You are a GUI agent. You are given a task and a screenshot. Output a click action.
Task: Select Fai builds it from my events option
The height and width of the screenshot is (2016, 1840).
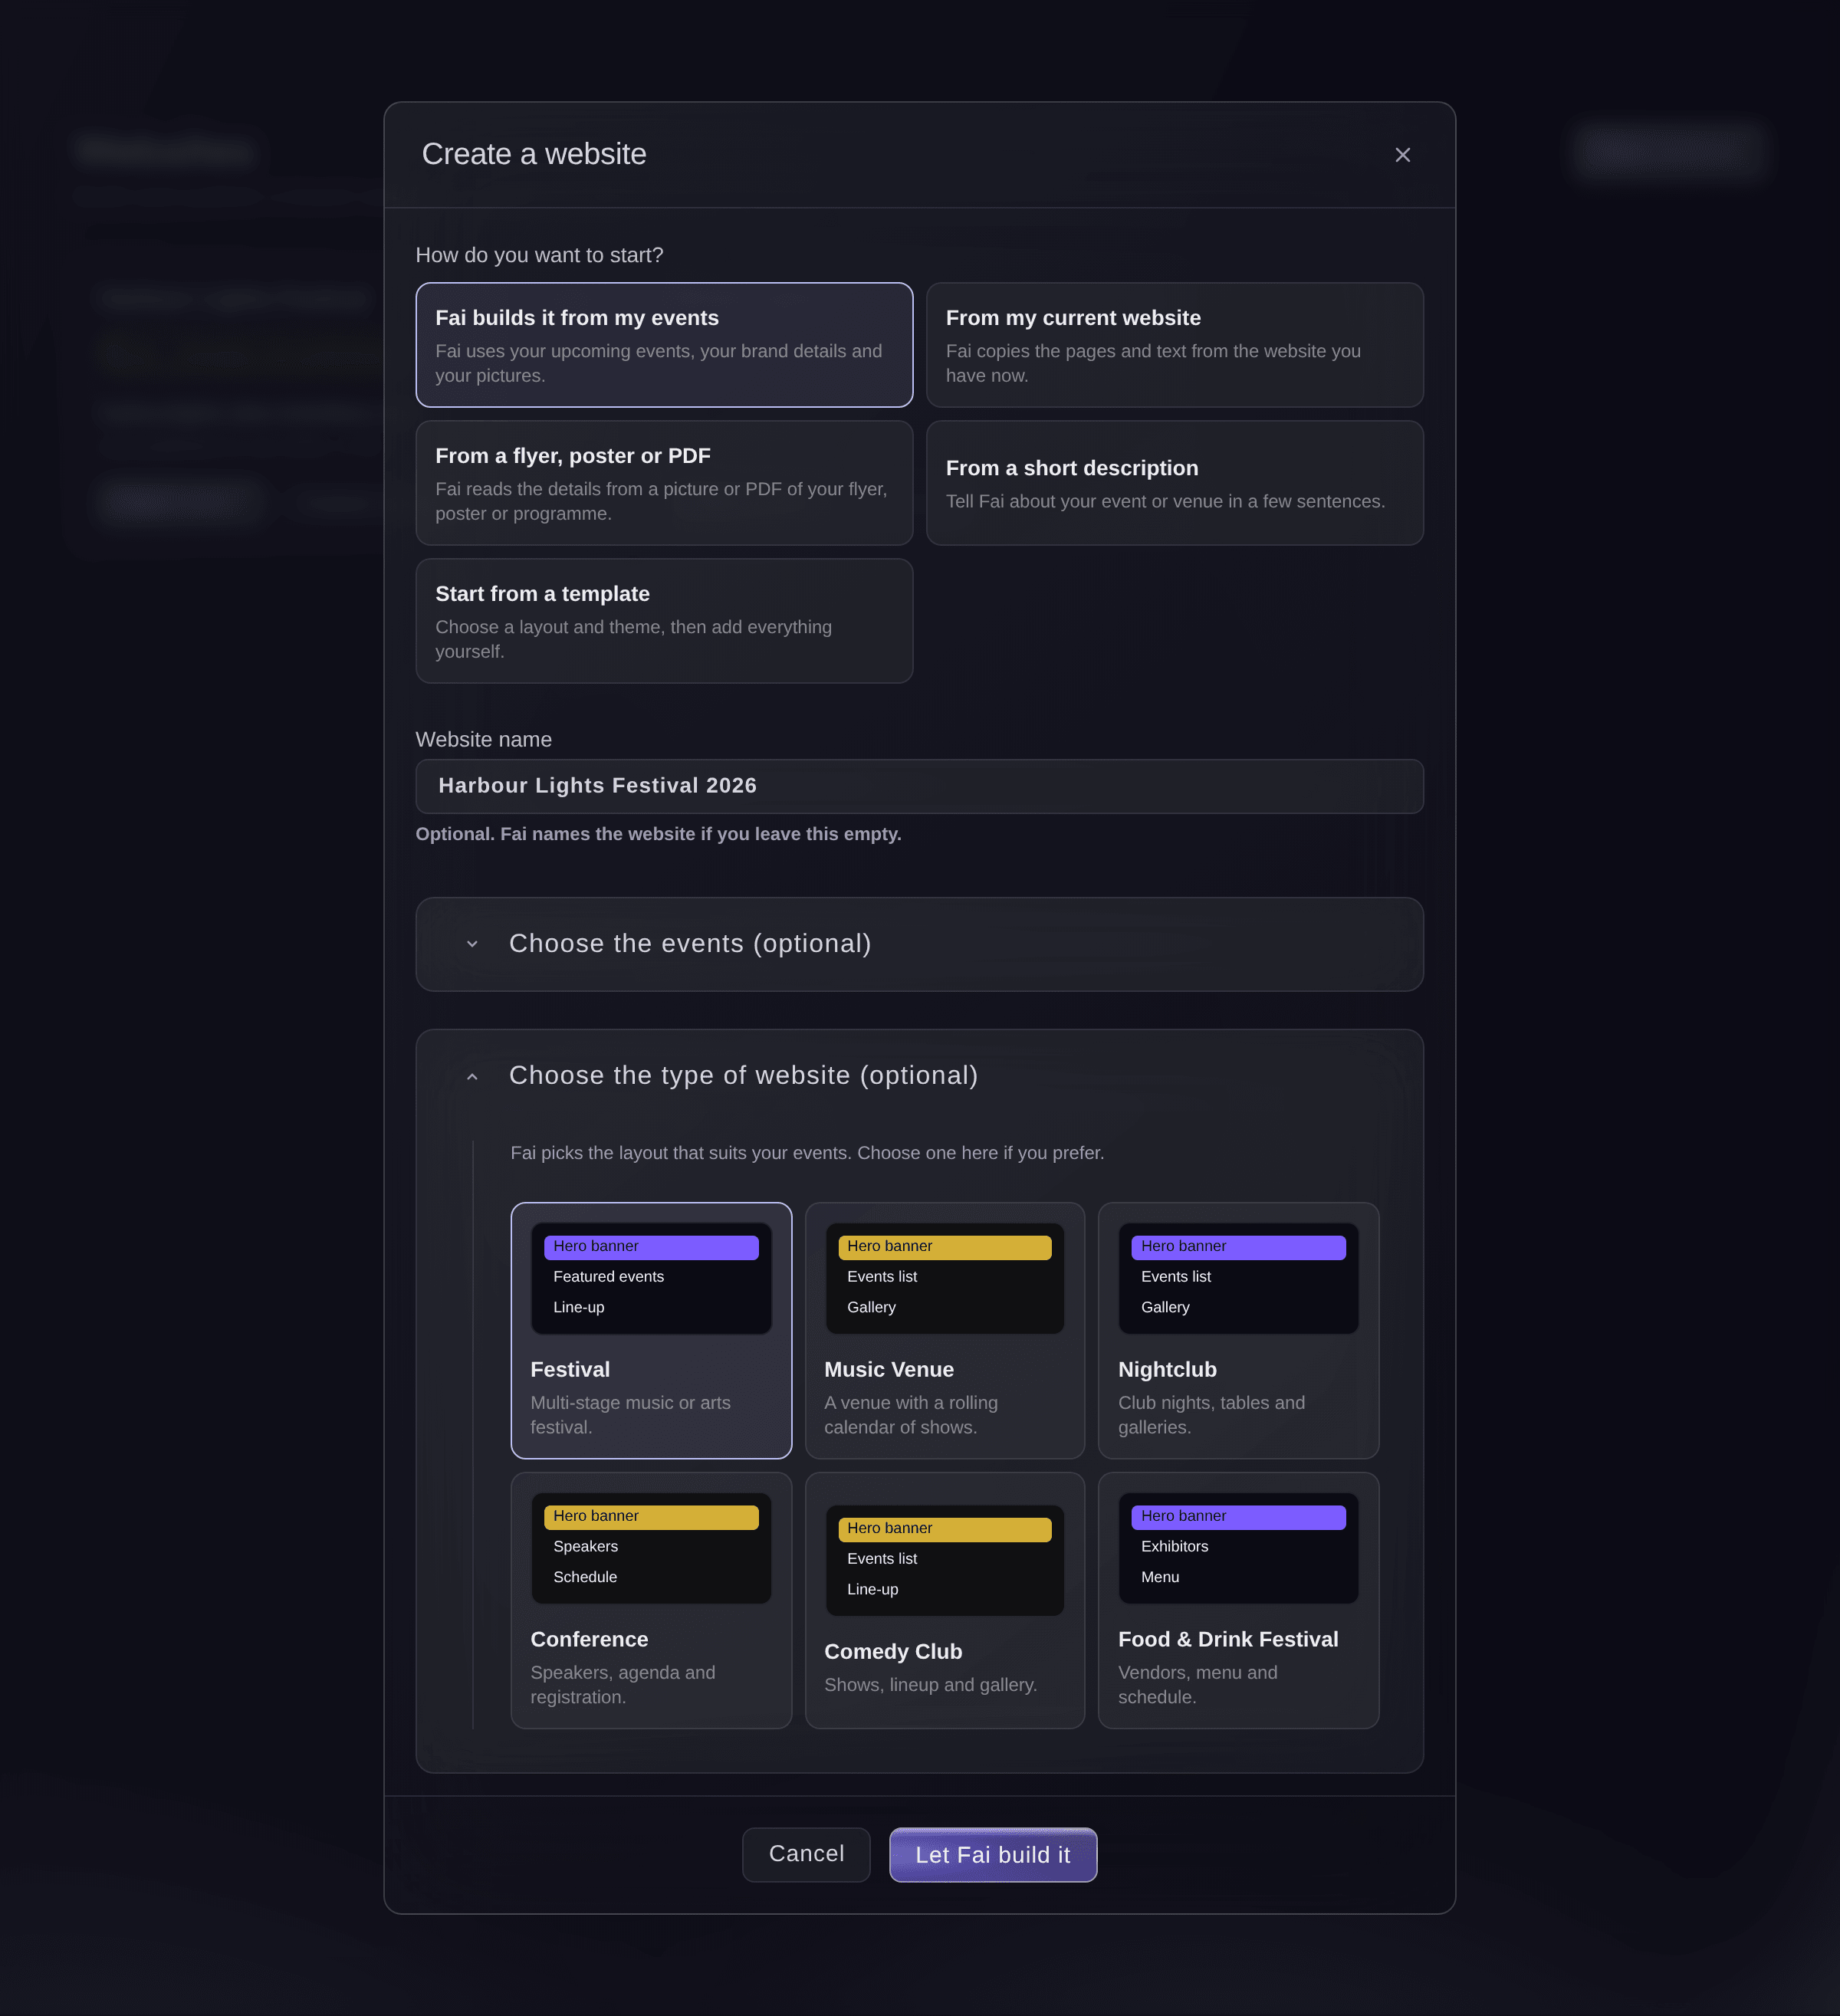(664, 345)
